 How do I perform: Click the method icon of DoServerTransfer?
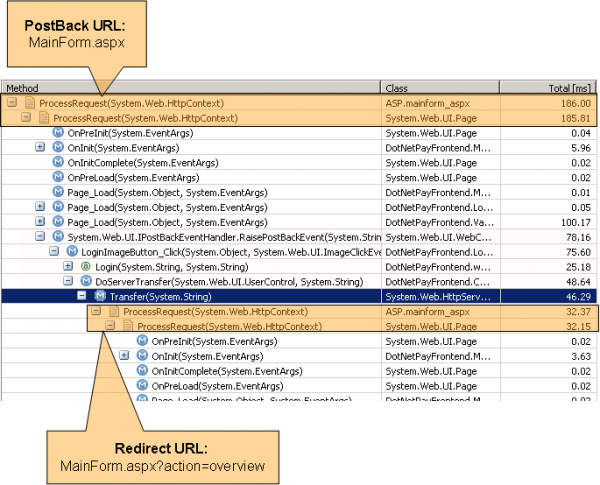86,281
